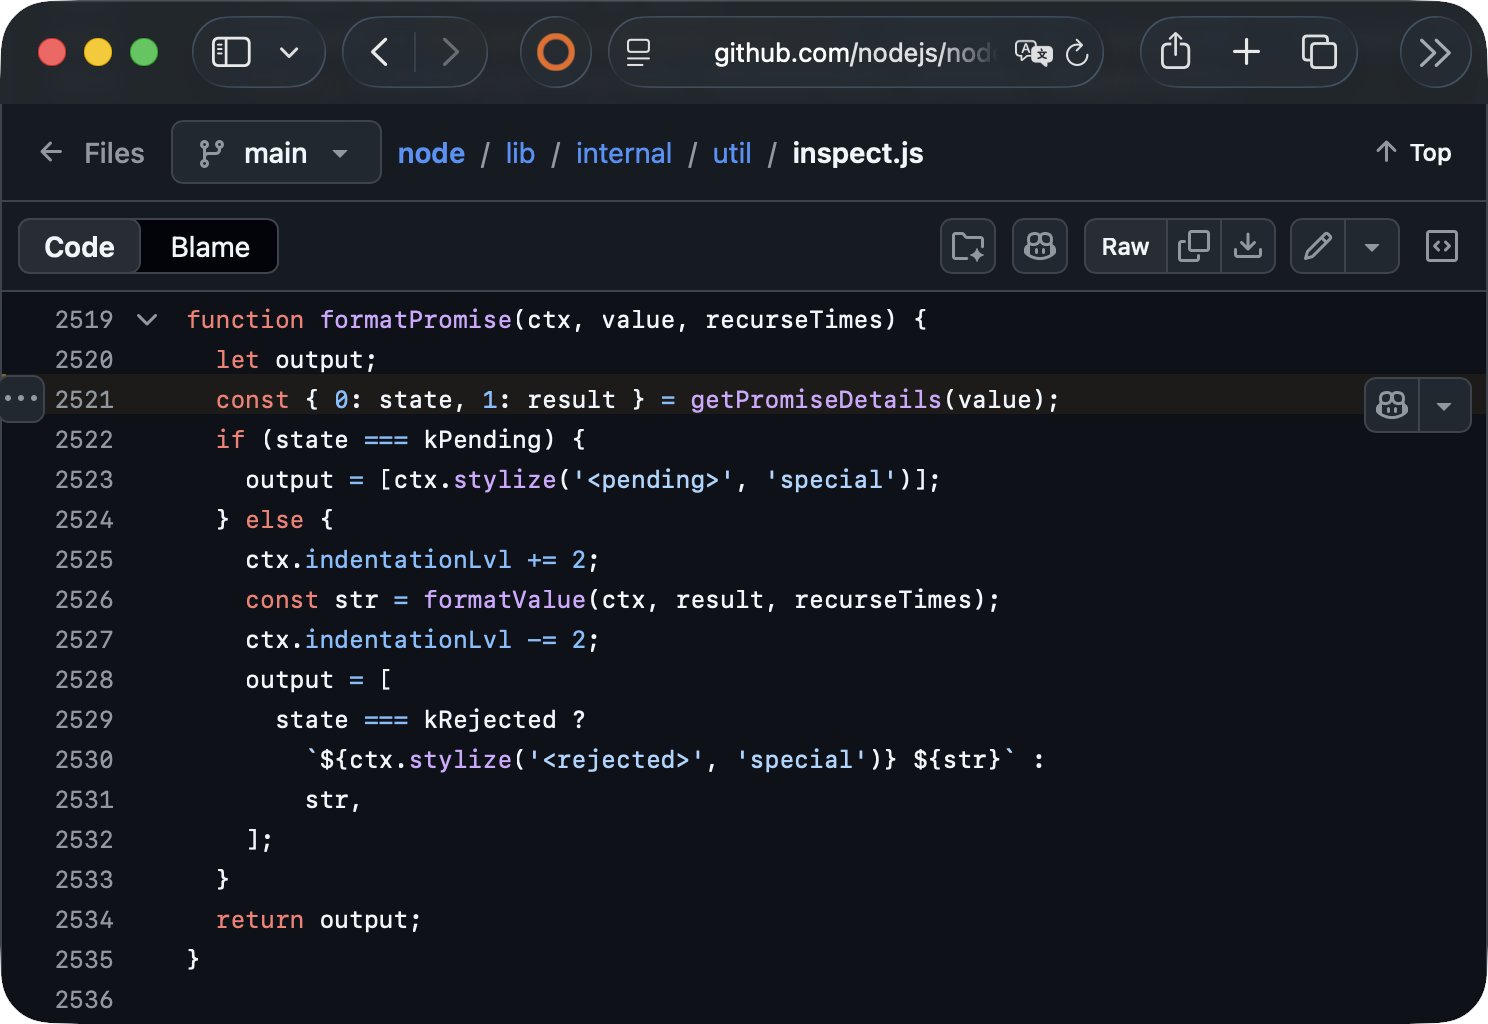Click the '<pending>' string literal

tap(653, 480)
